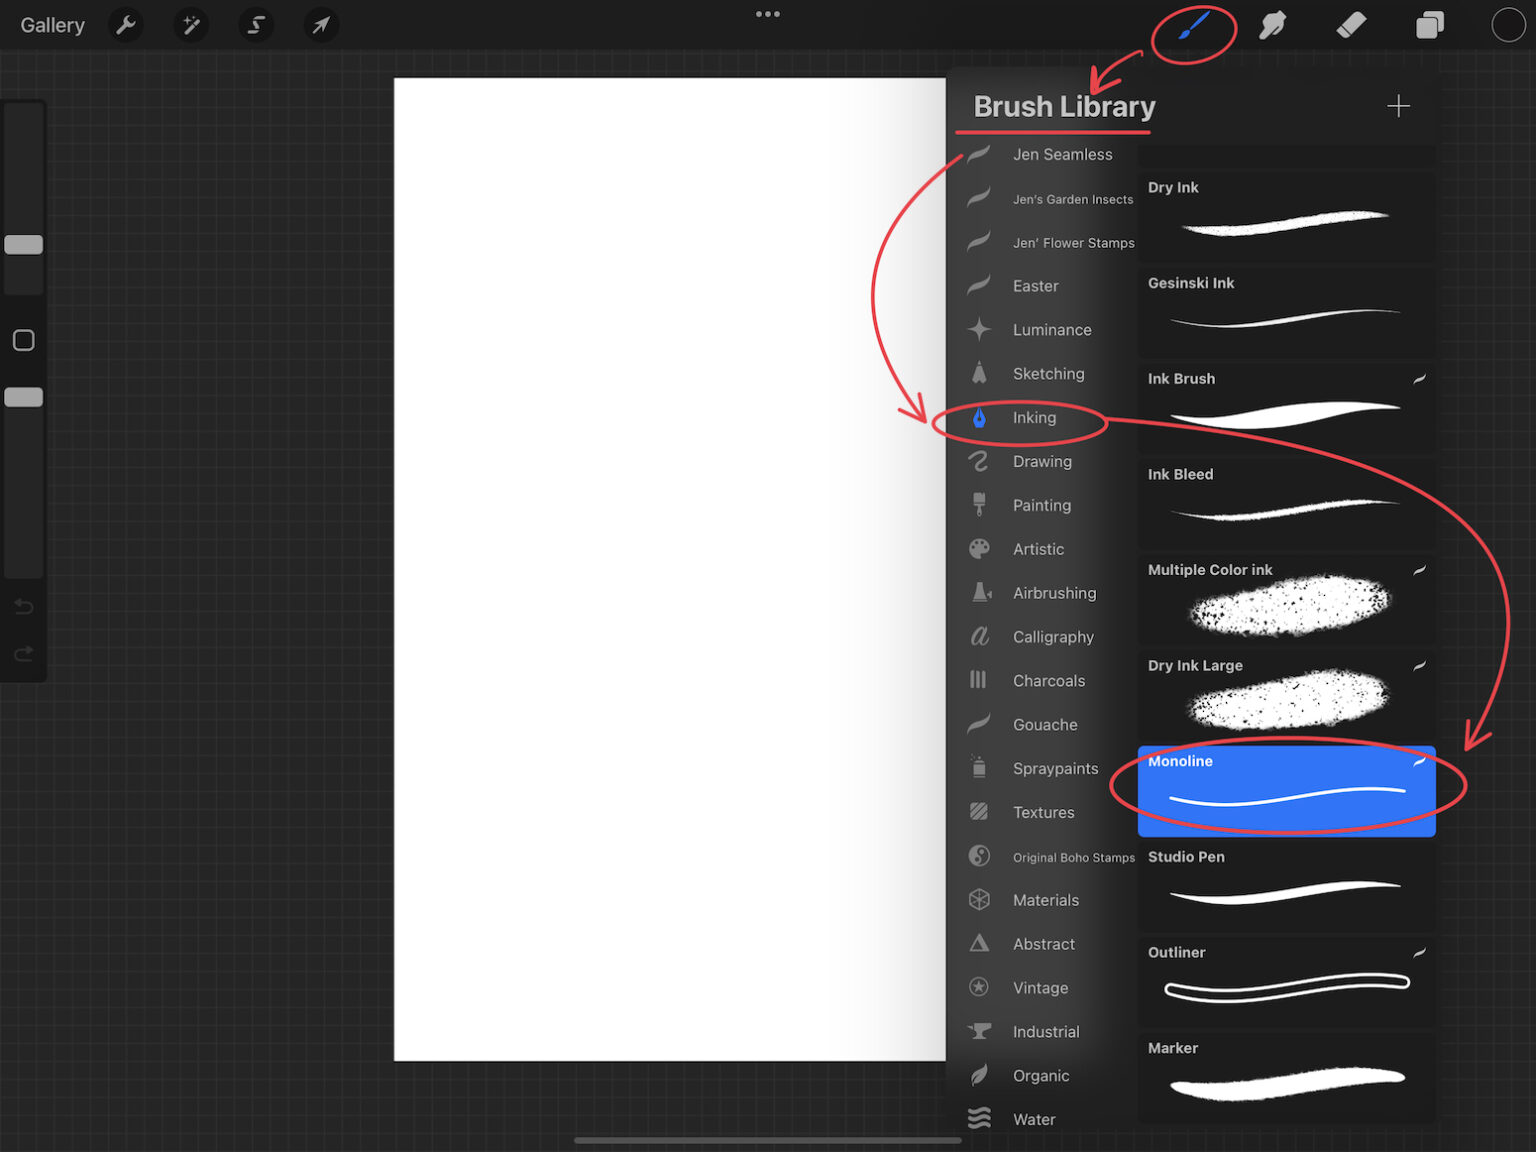Activate the Transform arrow tool
This screenshot has height=1152, width=1536.
point(321,25)
